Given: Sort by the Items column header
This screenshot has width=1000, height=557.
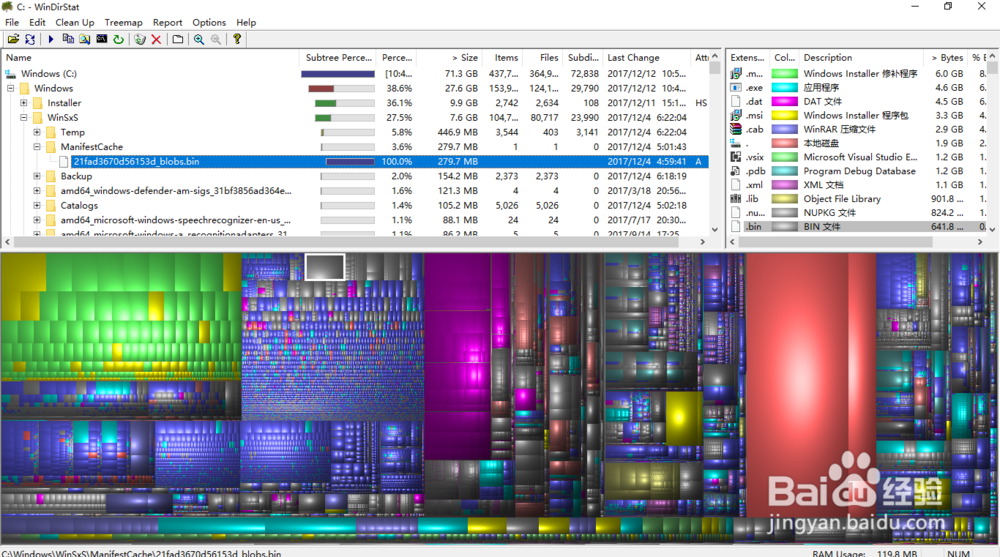Looking at the screenshot, I should click(x=502, y=57).
